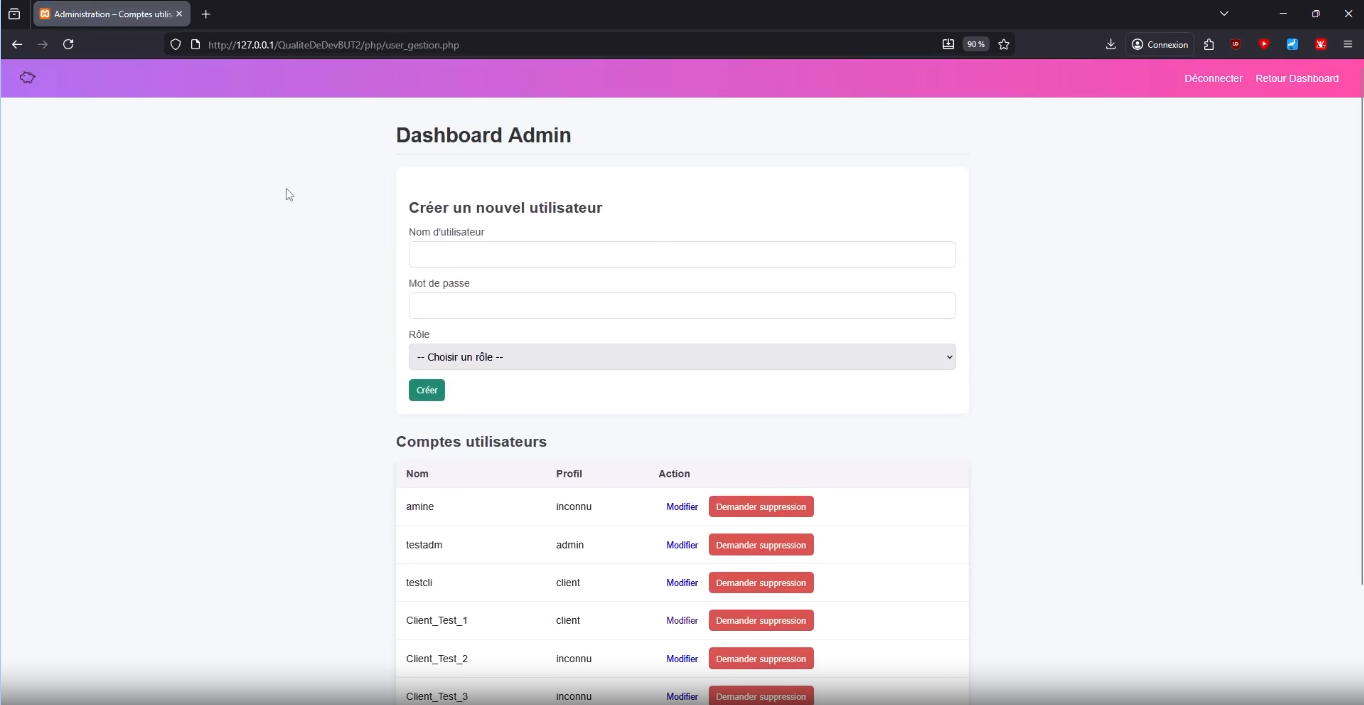
Task: Click Retour Dashboard link
Action: click(x=1296, y=79)
